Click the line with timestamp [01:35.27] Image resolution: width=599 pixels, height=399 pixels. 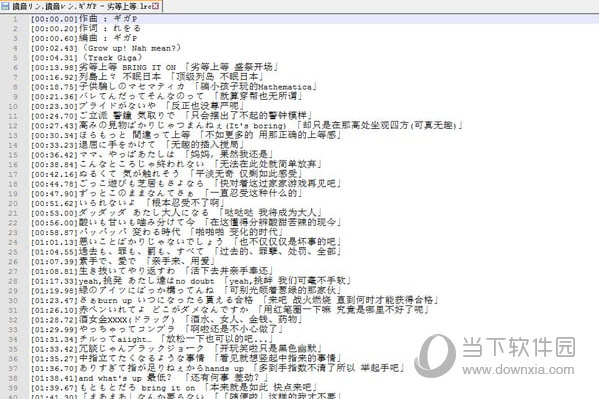coord(186,358)
